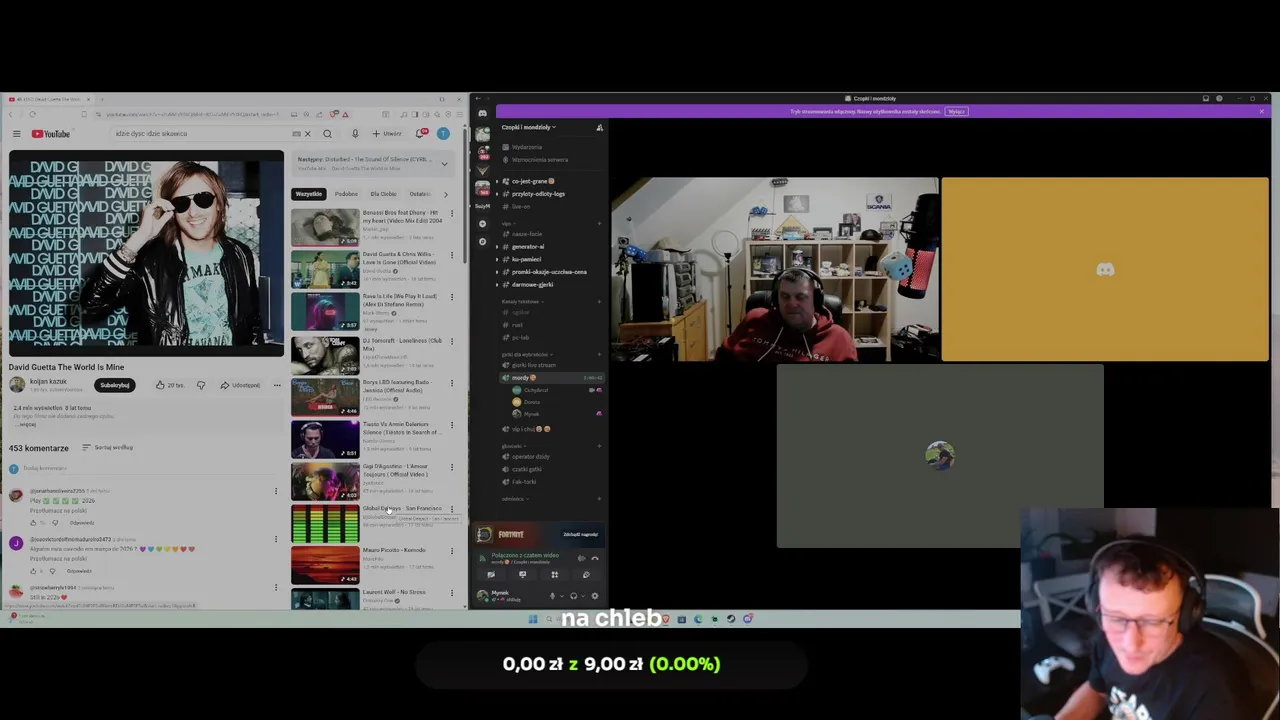Viewport: 1280px width, 720px height.
Task: Disconnect from the Discord voice call
Action: coord(594,558)
